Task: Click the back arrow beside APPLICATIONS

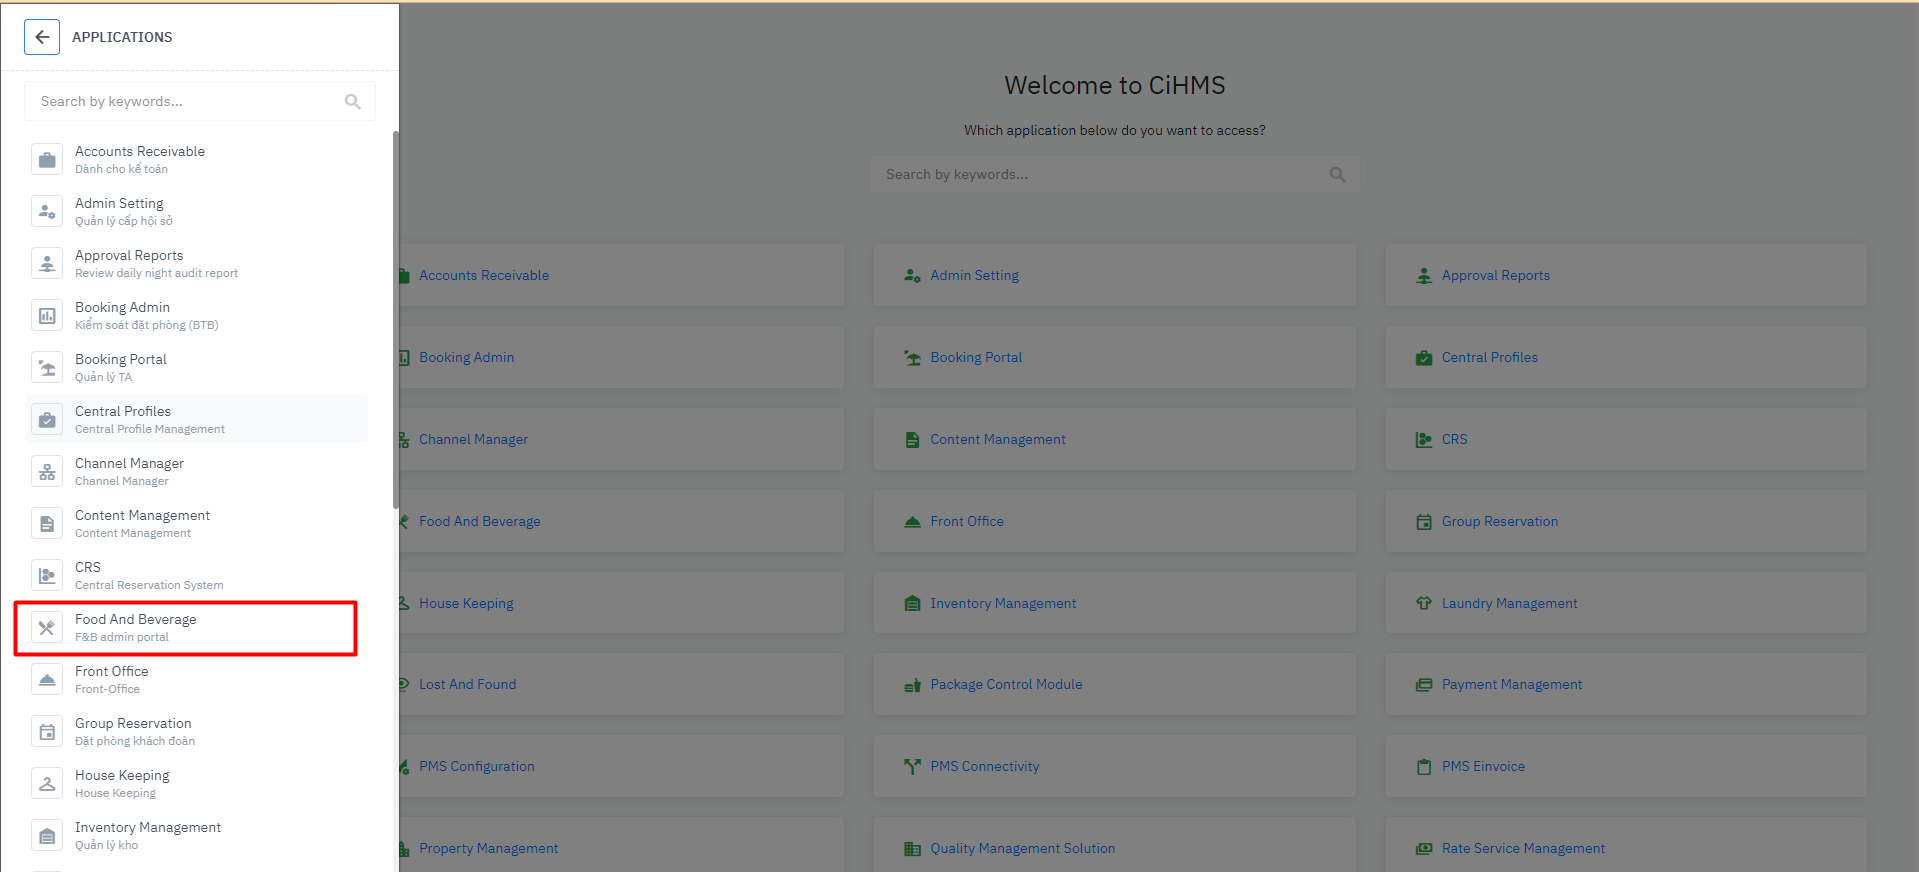Action: (42, 37)
